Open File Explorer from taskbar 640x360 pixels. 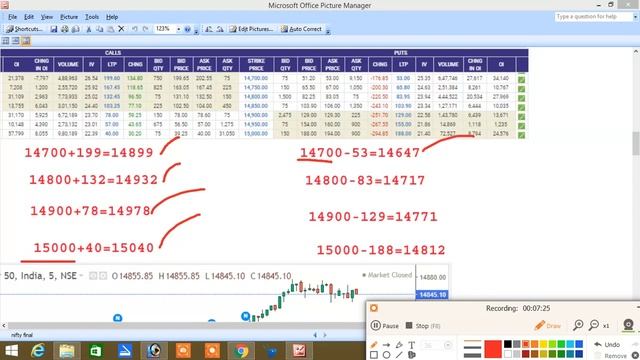click(67, 351)
